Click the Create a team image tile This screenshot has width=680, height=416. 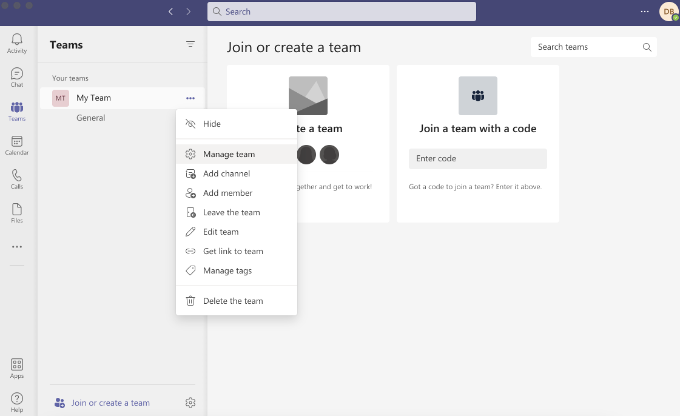(308, 95)
